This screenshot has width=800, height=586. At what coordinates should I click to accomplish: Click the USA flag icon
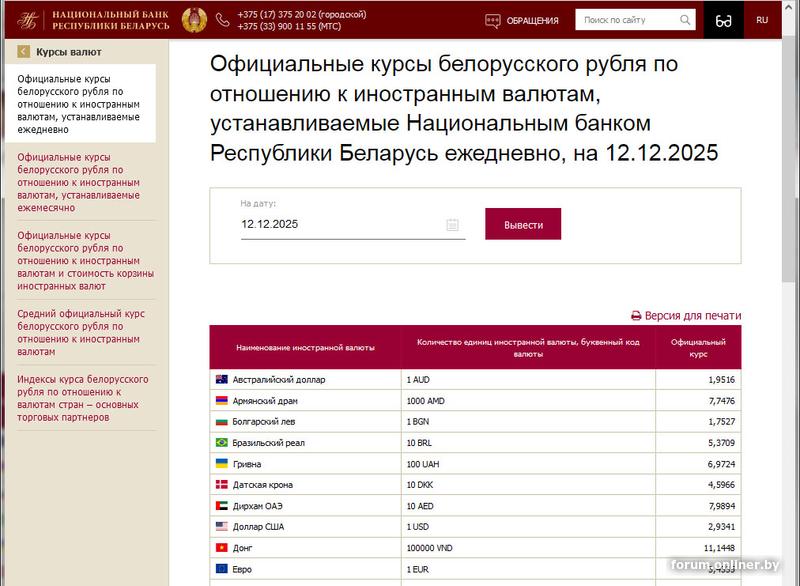[221, 526]
